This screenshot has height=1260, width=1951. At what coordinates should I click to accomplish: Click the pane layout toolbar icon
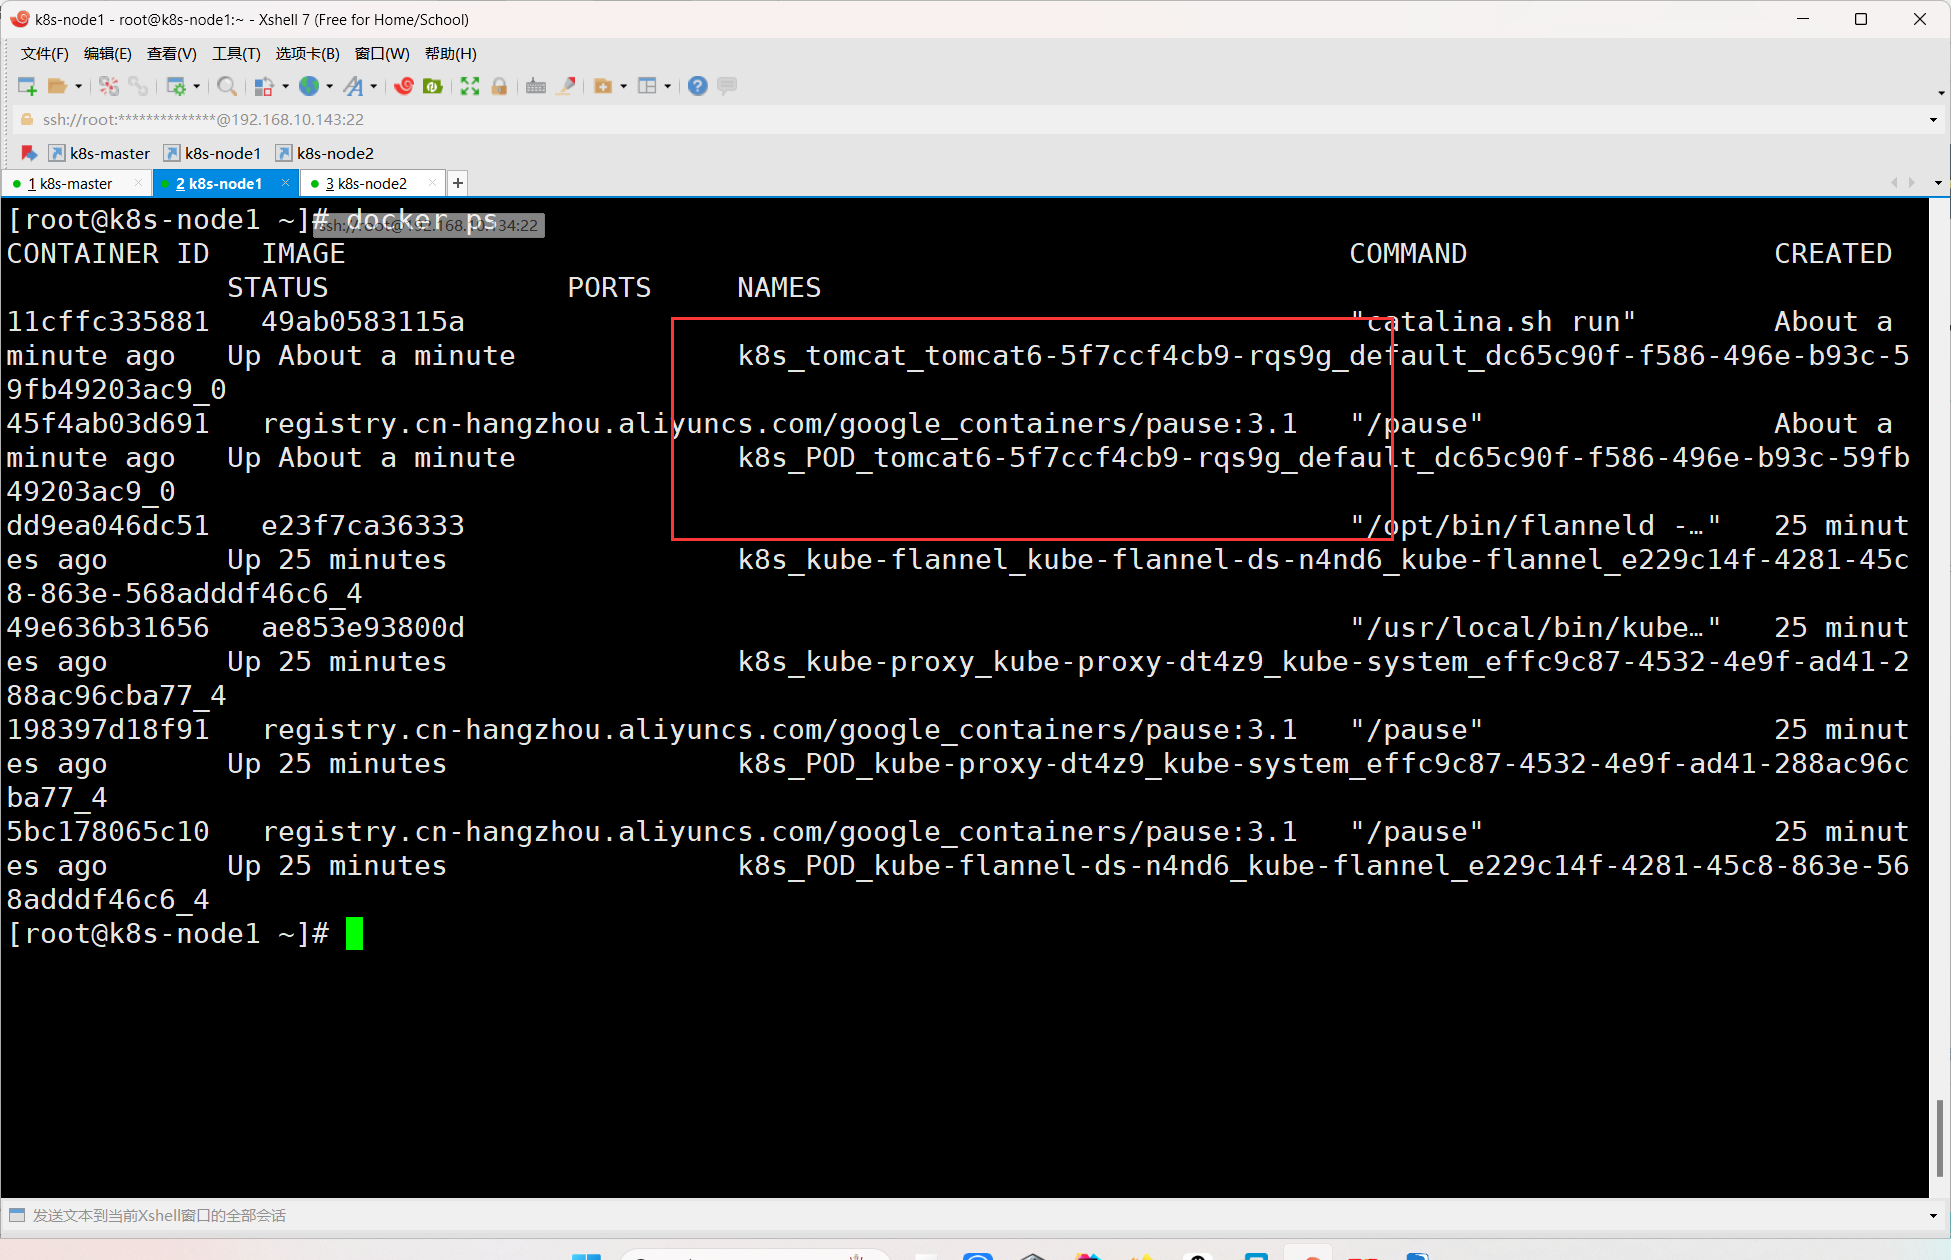[x=647, y=86]
